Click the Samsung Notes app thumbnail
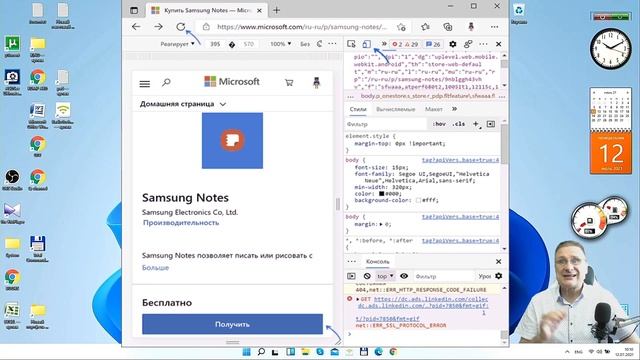640x360 pixels. click(232, 140)
